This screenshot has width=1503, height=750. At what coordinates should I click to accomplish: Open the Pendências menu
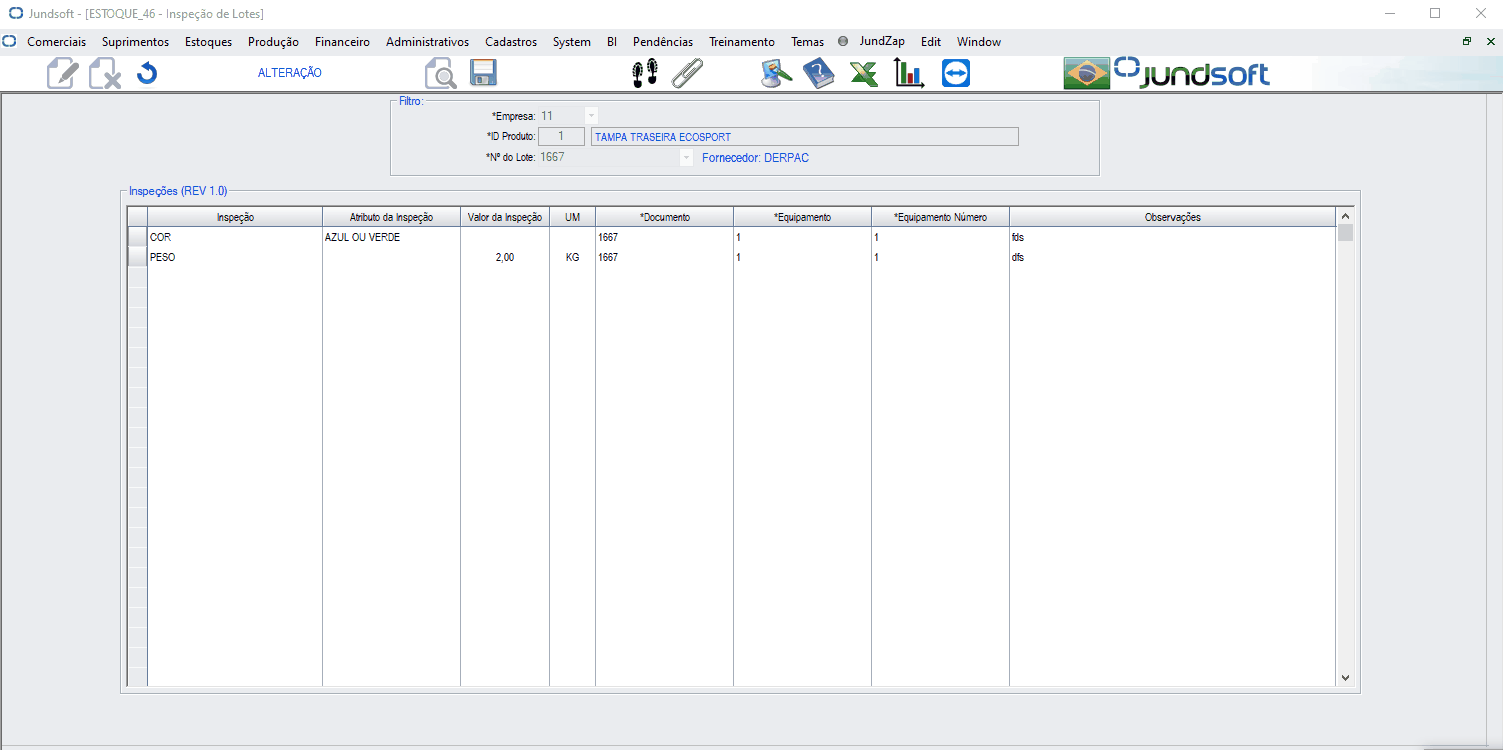coord(663,42)
